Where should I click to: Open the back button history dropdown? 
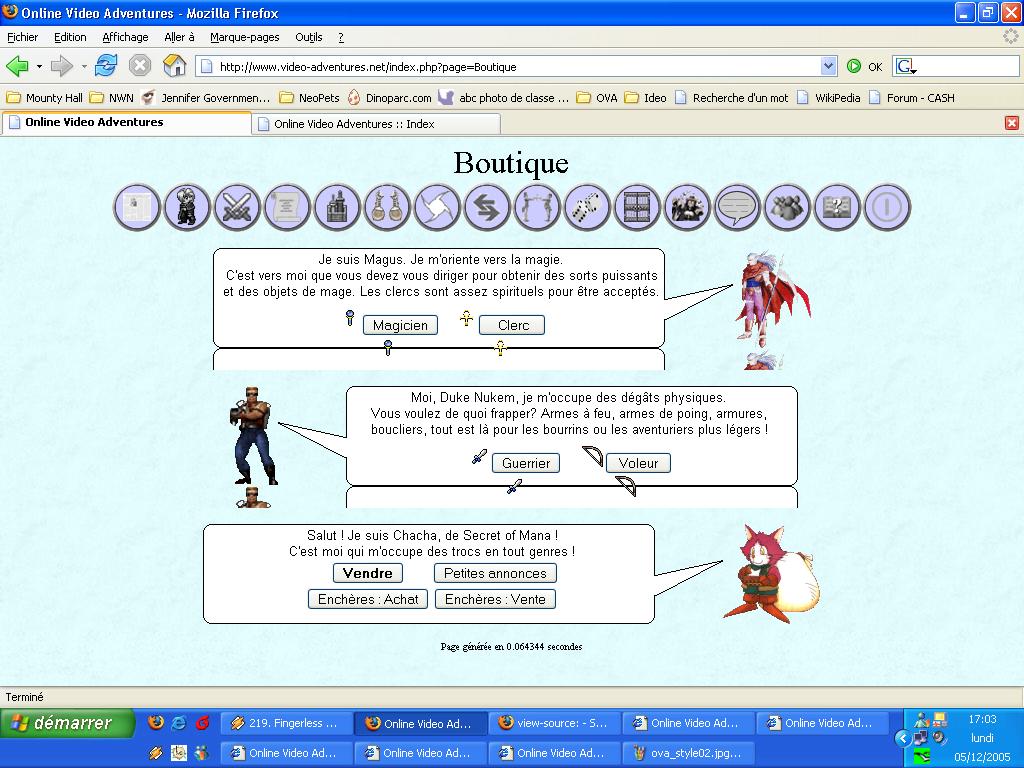39,67
